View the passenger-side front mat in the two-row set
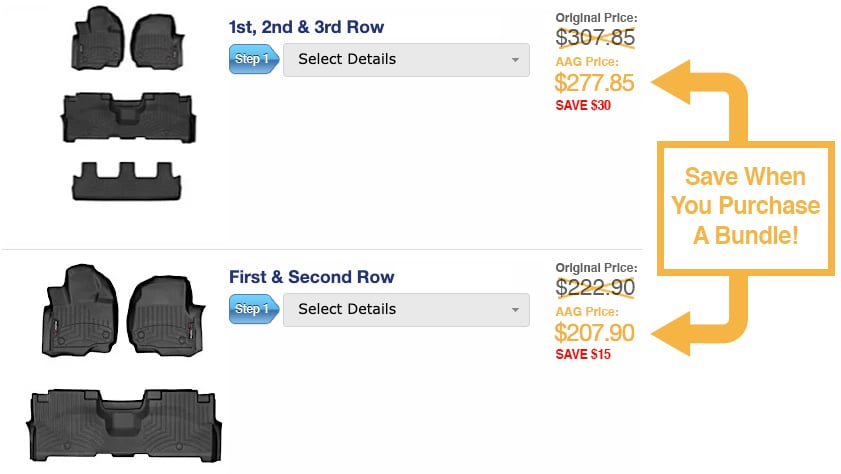 [166, 314]
